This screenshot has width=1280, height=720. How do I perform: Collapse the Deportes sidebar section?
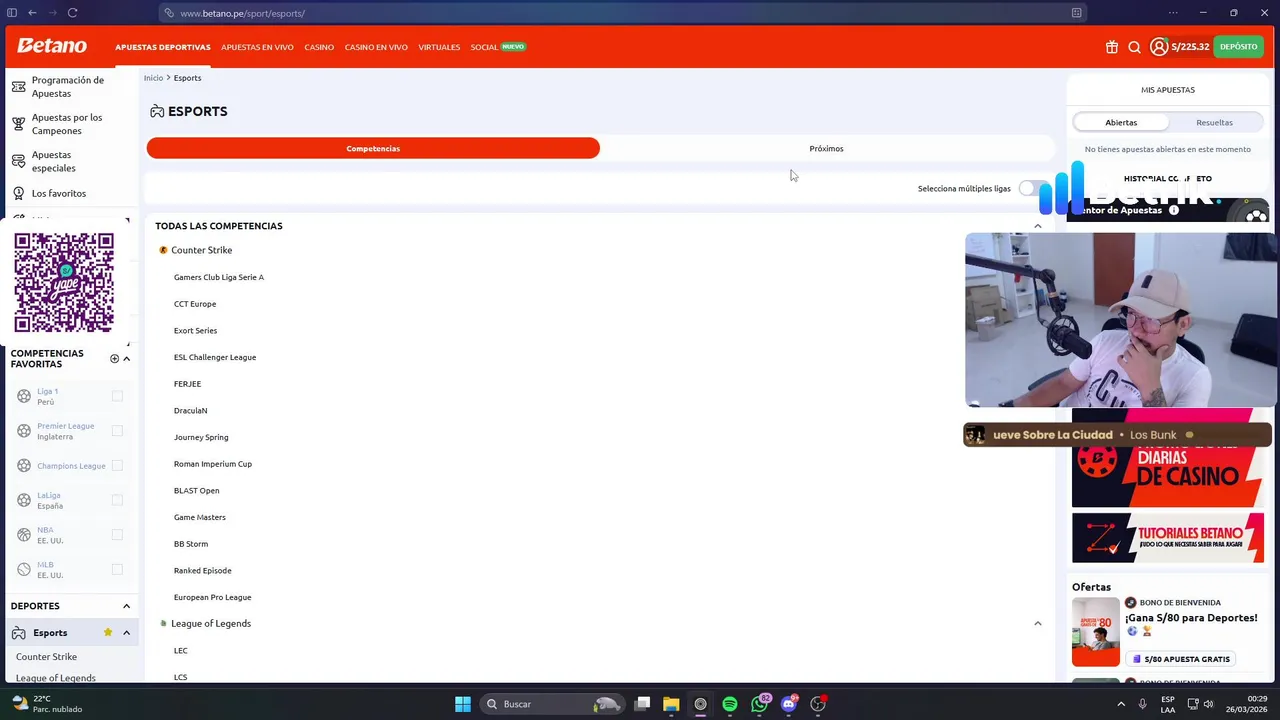pyautogui.click(x=126, y=606)
